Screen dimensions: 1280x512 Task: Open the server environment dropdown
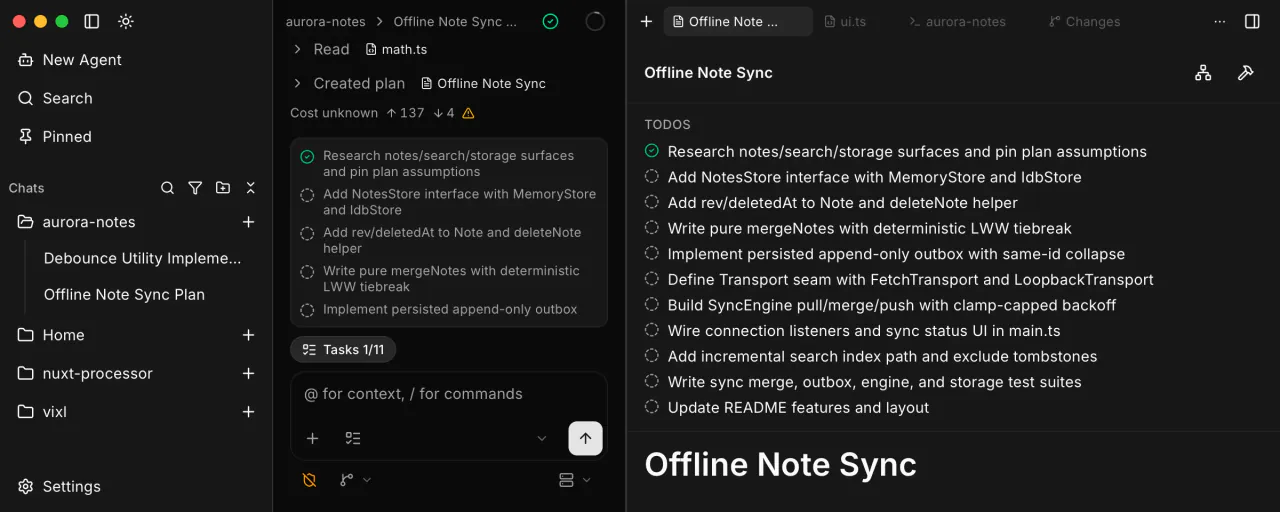575,480
